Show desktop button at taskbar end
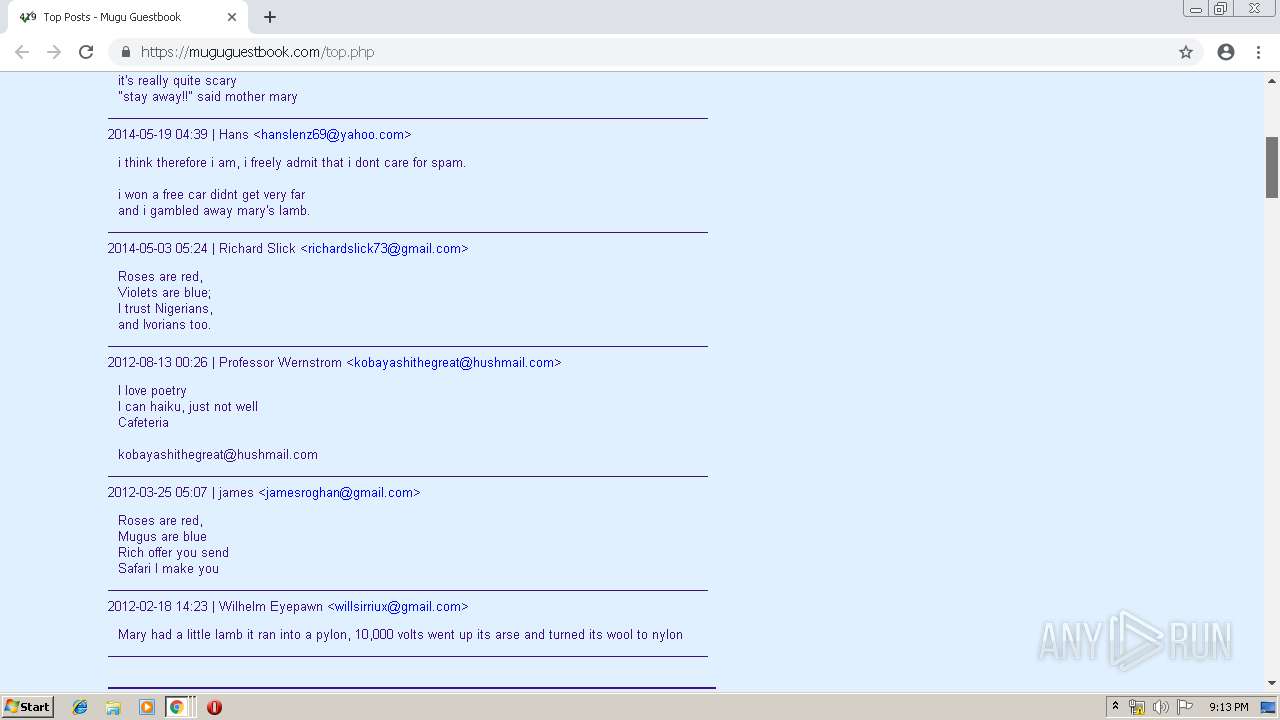Image resolution: width=1280 pixels, height=720 pixels. point(1270,707)
